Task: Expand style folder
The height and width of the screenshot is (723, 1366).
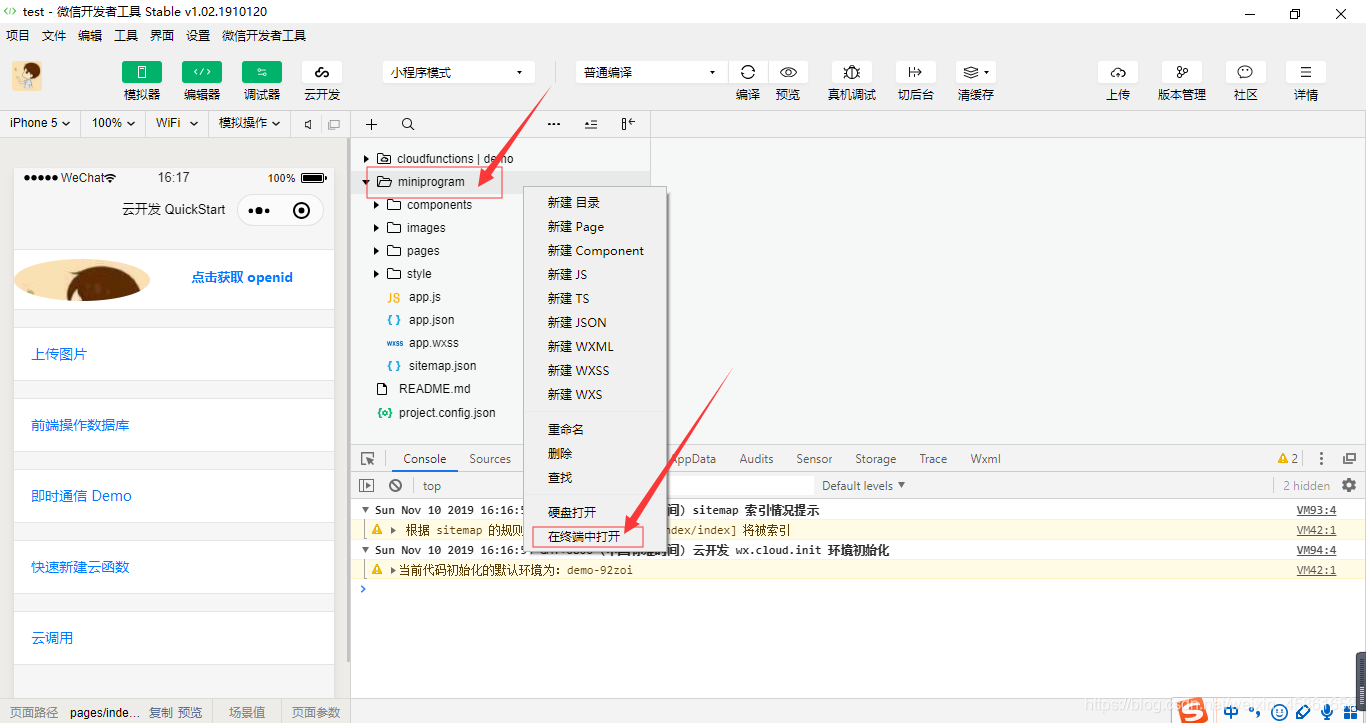Action: (377, 274)
